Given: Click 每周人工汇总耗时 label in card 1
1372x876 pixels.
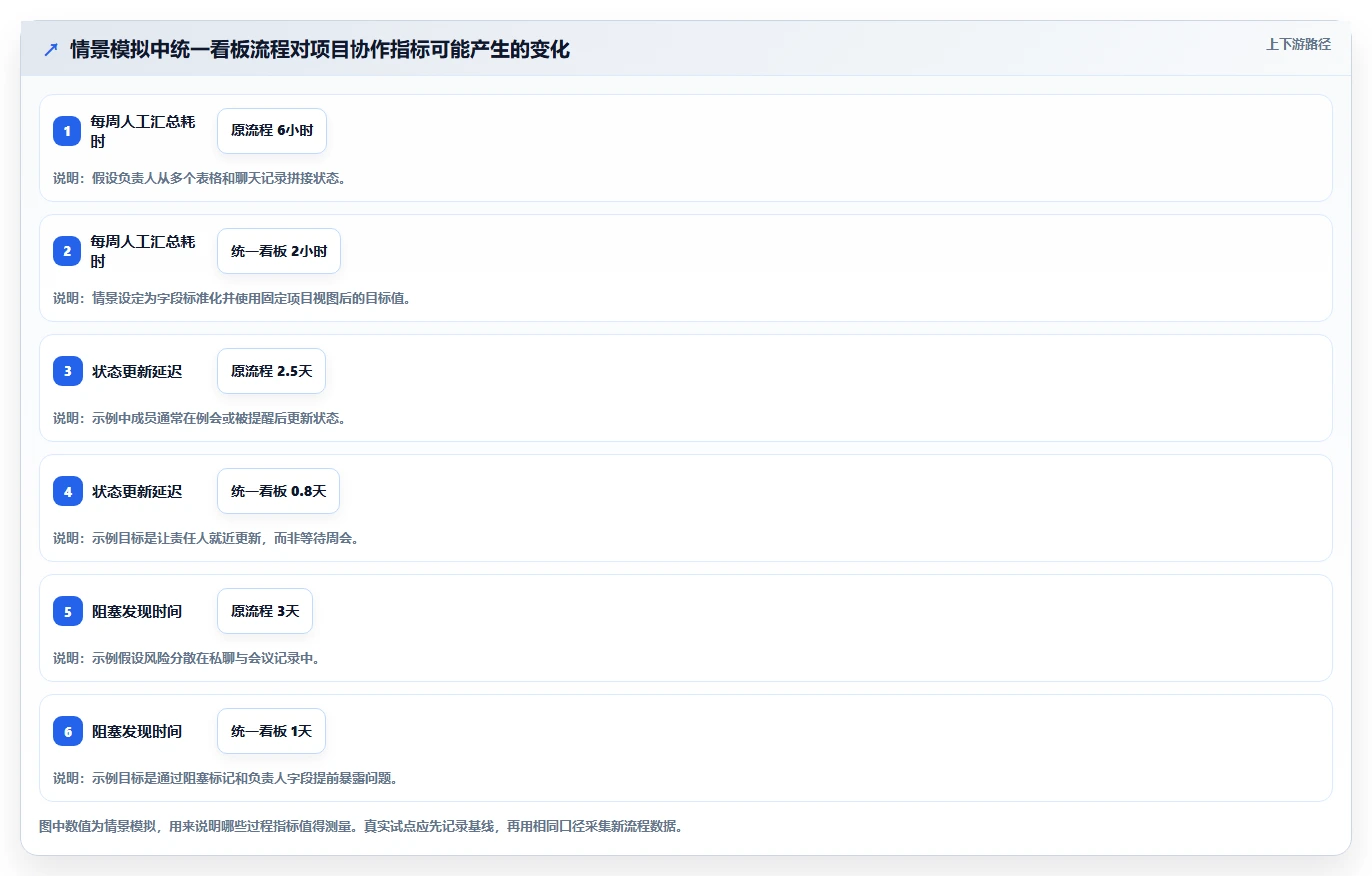Looking at the screenshot, I should pos(144,131).
